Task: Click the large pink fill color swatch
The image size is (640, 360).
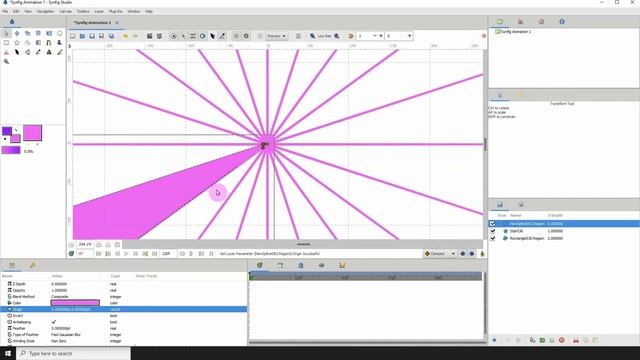Action: 33,133
